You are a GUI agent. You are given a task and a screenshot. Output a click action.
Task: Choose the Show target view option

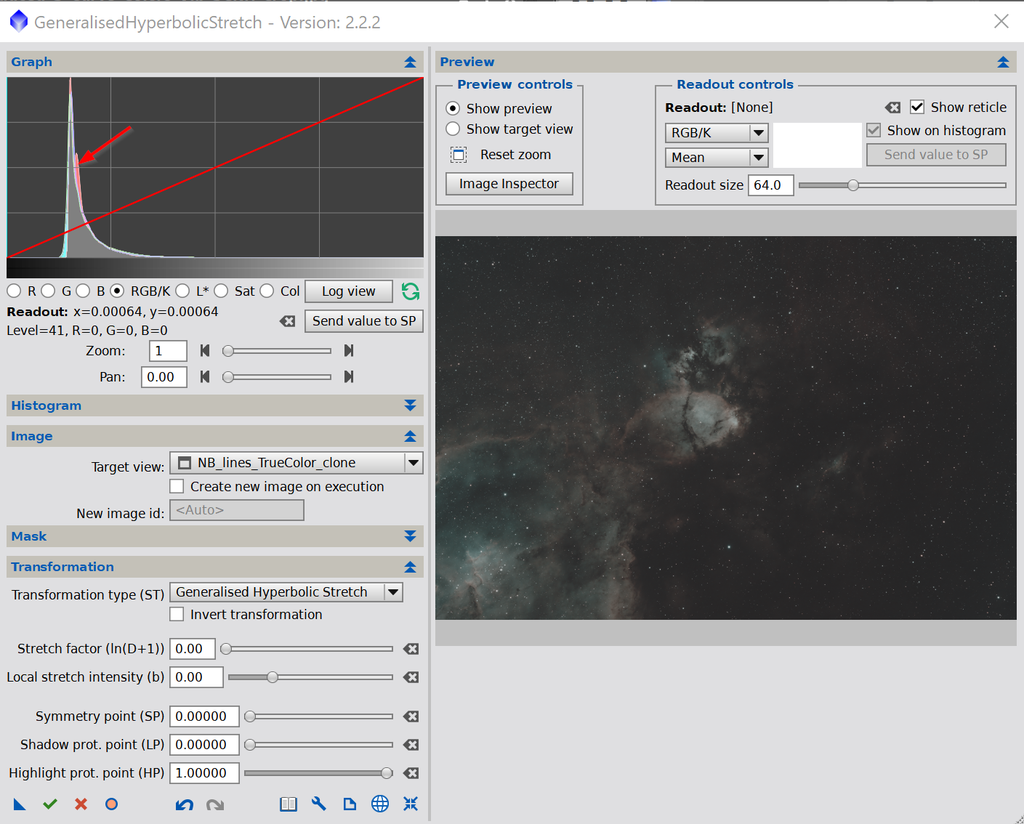pos(453,129)
